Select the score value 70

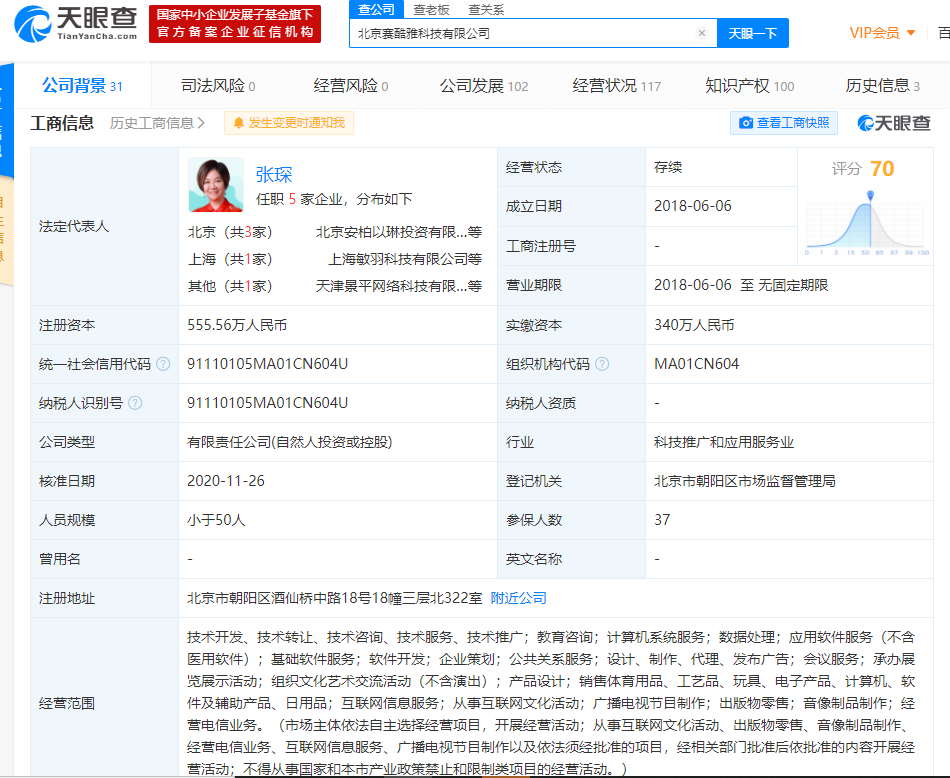[x=882, y=168]
